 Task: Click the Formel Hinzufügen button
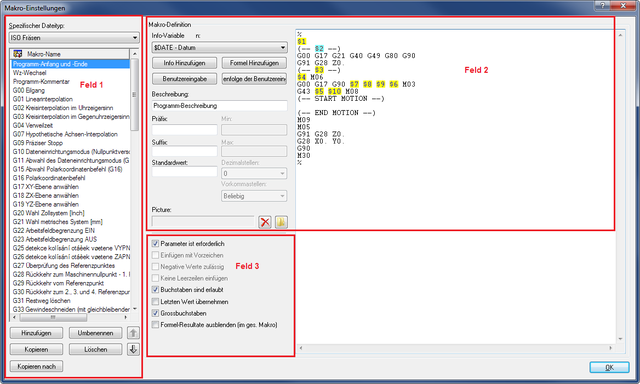[x=254, y=63]
